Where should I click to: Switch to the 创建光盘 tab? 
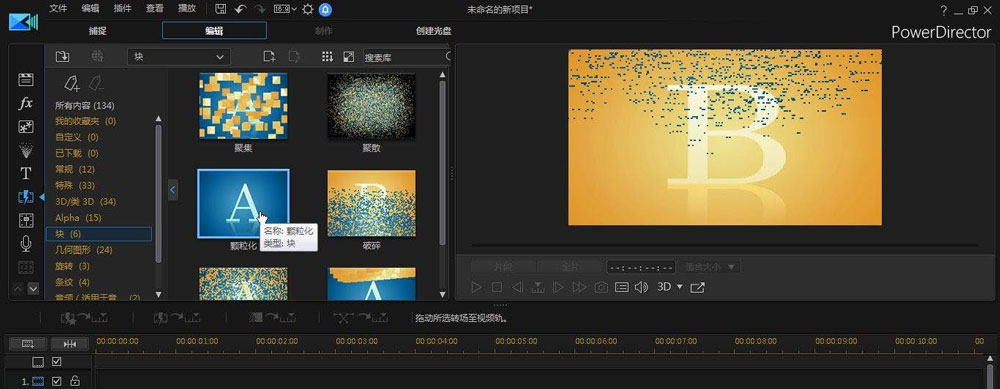coord(434,31)
